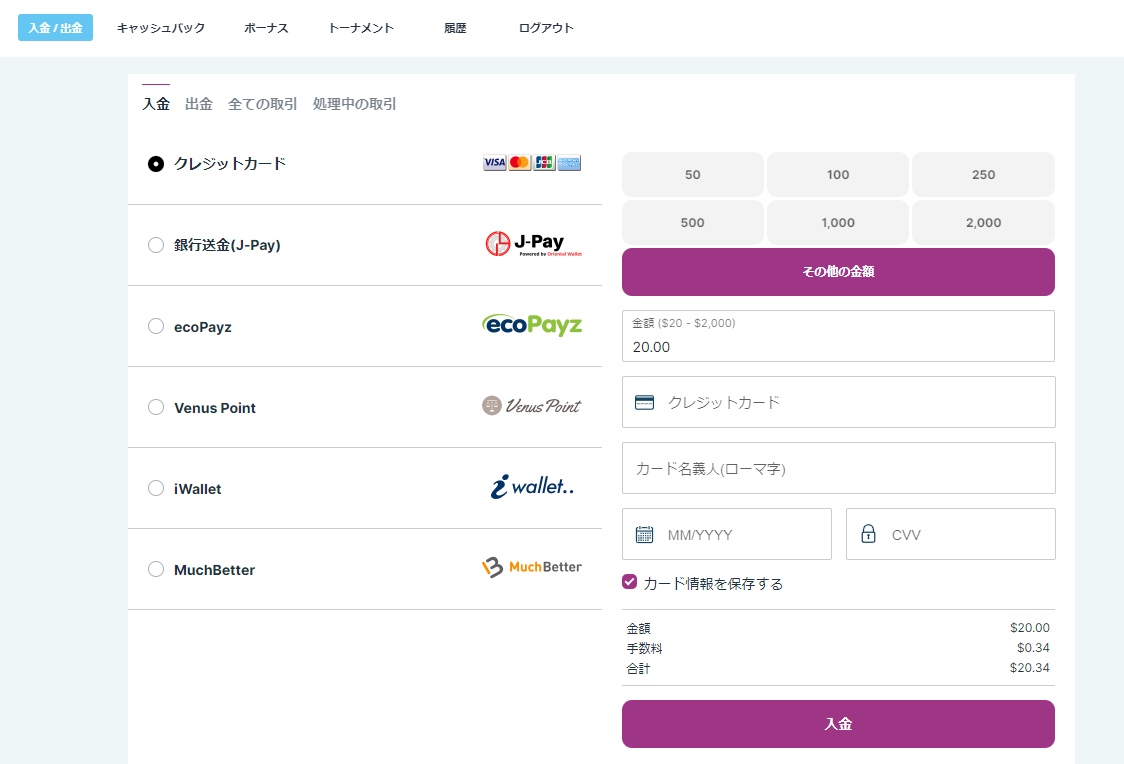This screenshot has height=764, width=1124.
Task: Click the MuchBetter logo
Action: click(x=531, y=567)
